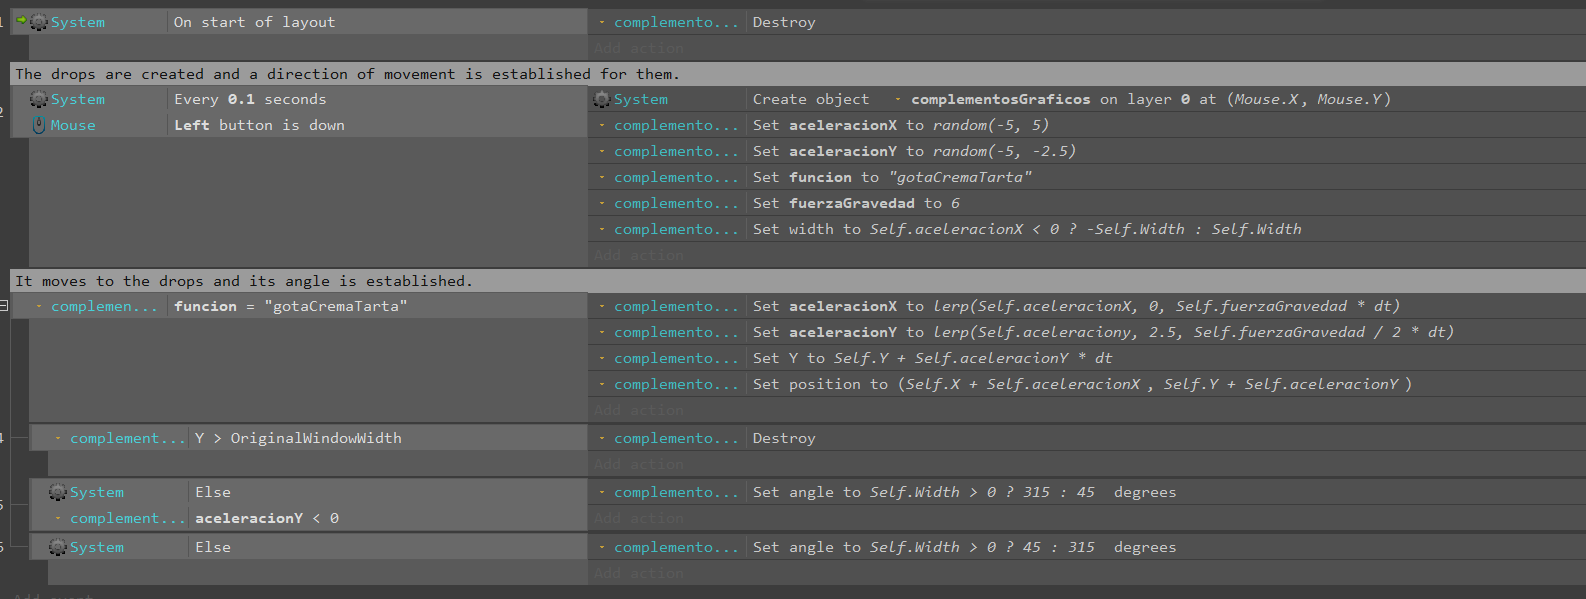Select the Destroy action for Y > OriginalWindowWidth
Screen dimensions: 1586x599
coord(1088,438)
